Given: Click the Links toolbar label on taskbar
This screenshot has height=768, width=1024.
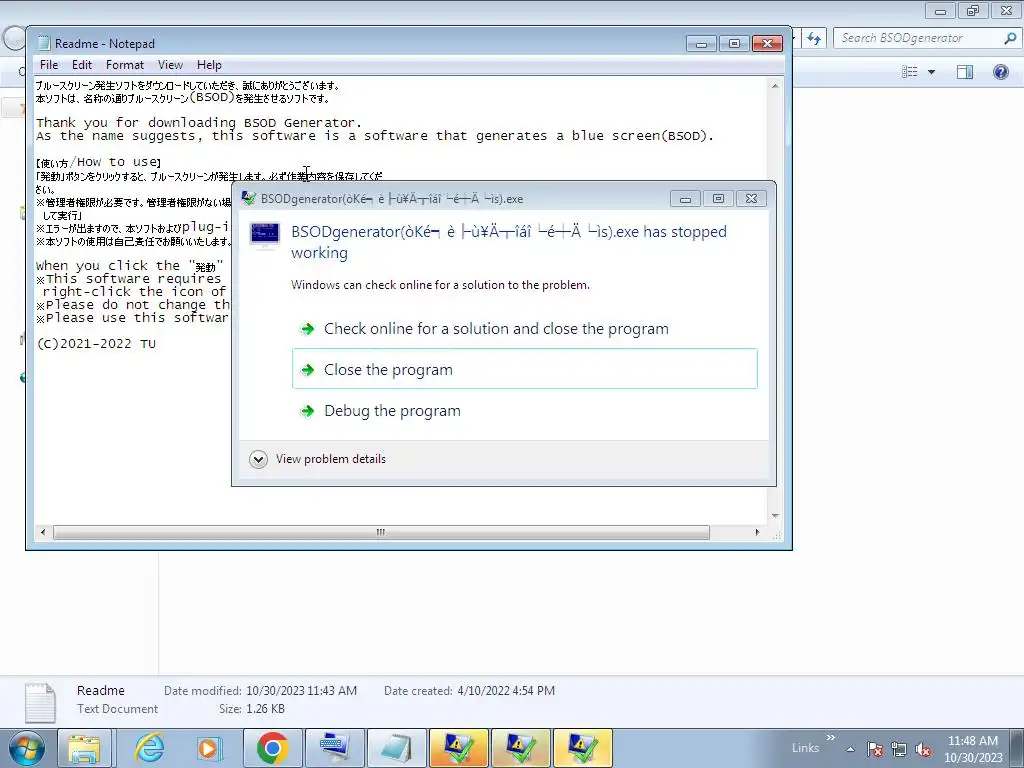Looking at the screenshot, I should tap(805, 748).
